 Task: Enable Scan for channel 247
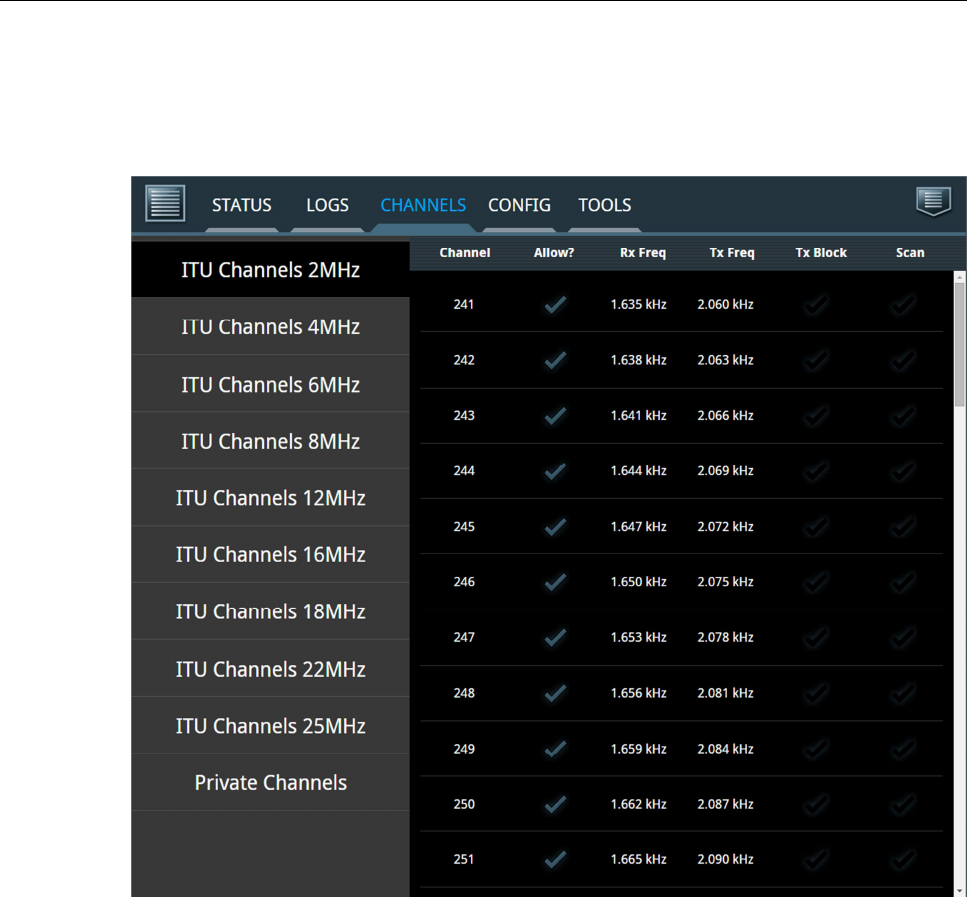coord(903,637)
